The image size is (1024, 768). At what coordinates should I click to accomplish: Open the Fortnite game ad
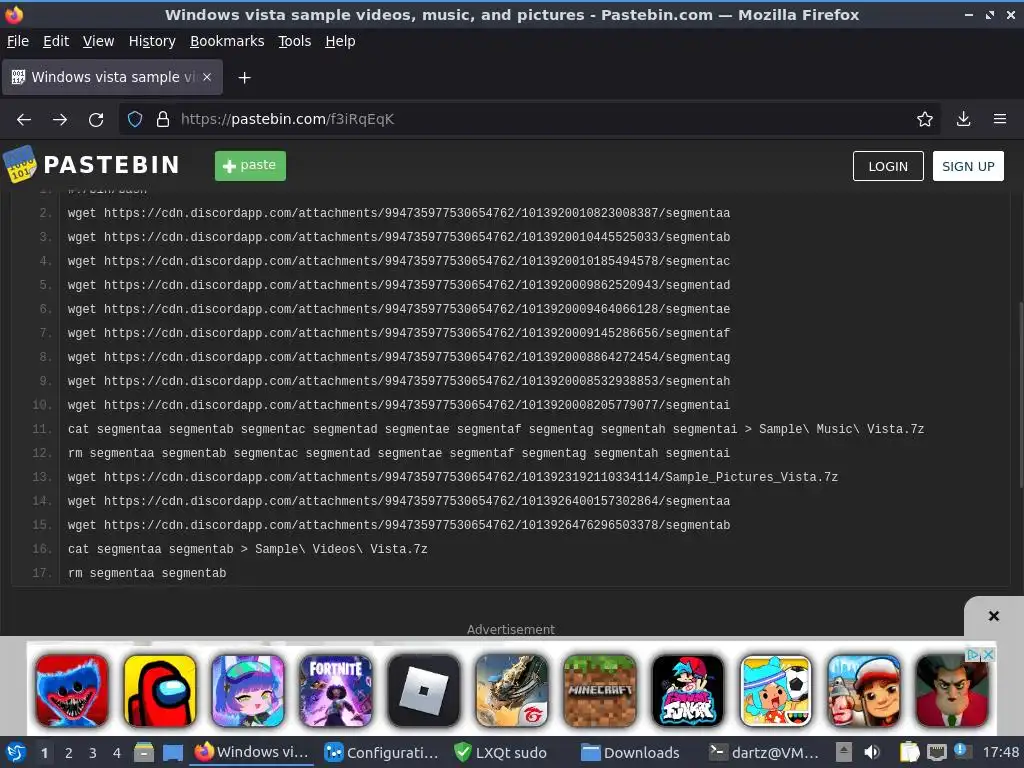click(336, 691)
